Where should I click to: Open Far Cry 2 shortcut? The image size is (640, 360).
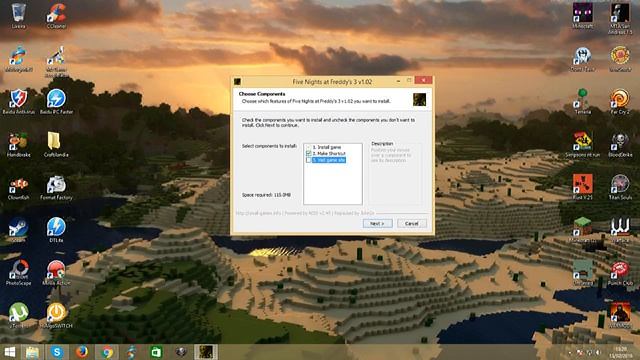[x=620, y=101]
